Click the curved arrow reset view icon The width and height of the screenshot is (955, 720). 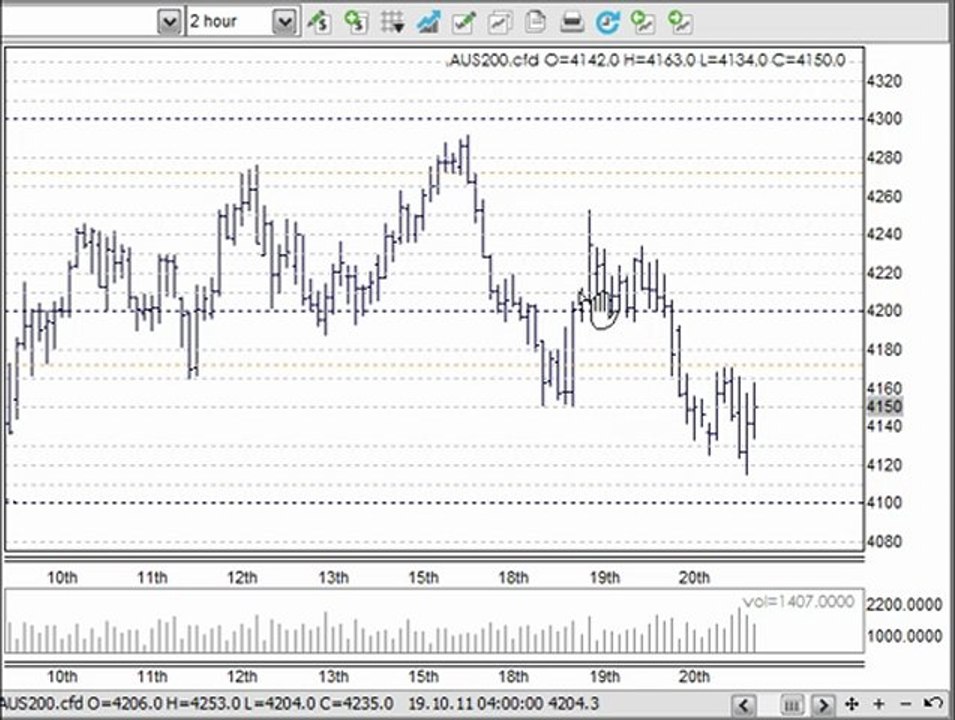point(932,704)
